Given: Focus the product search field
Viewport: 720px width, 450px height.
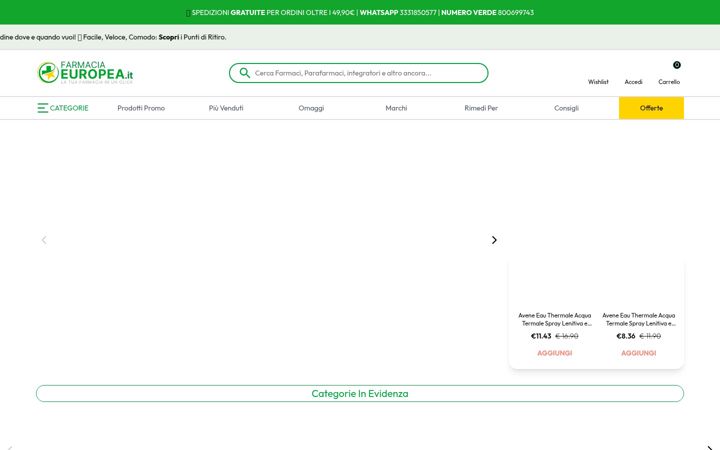Looking at the screenshot, I should click(x=359, y=73).
